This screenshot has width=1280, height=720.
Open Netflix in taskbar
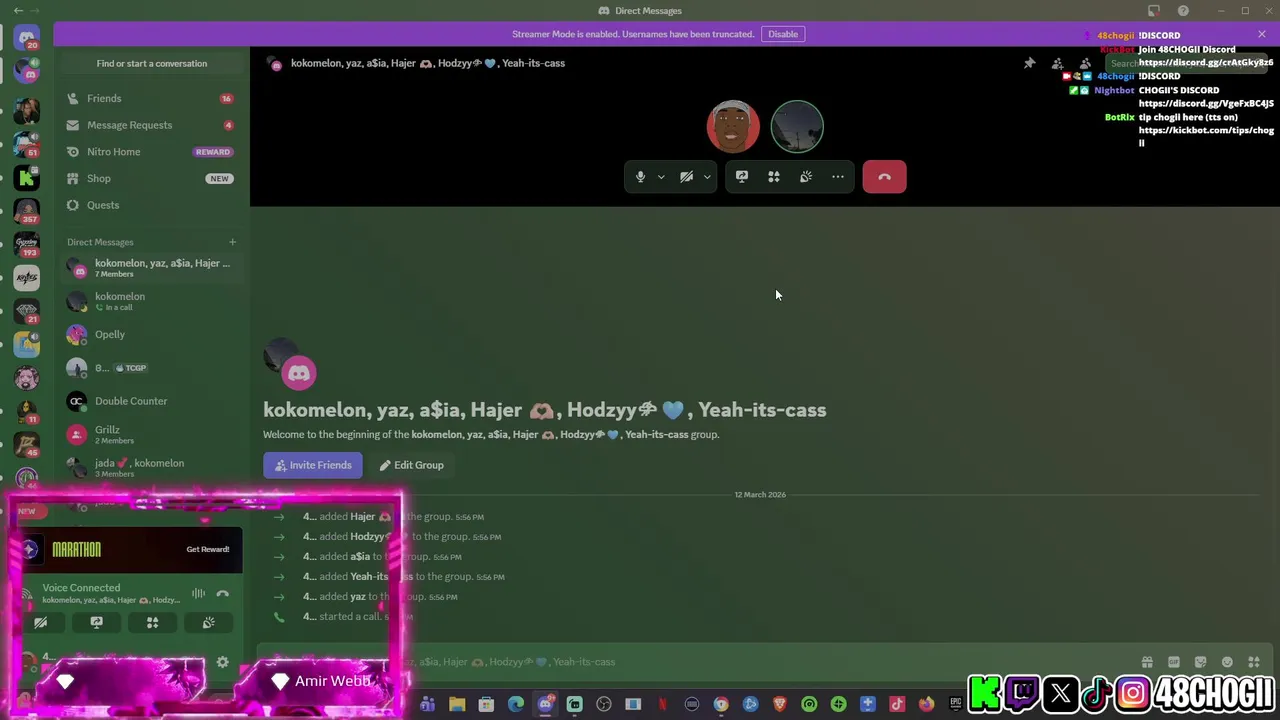pyautogui.click(x=662, y=705)
